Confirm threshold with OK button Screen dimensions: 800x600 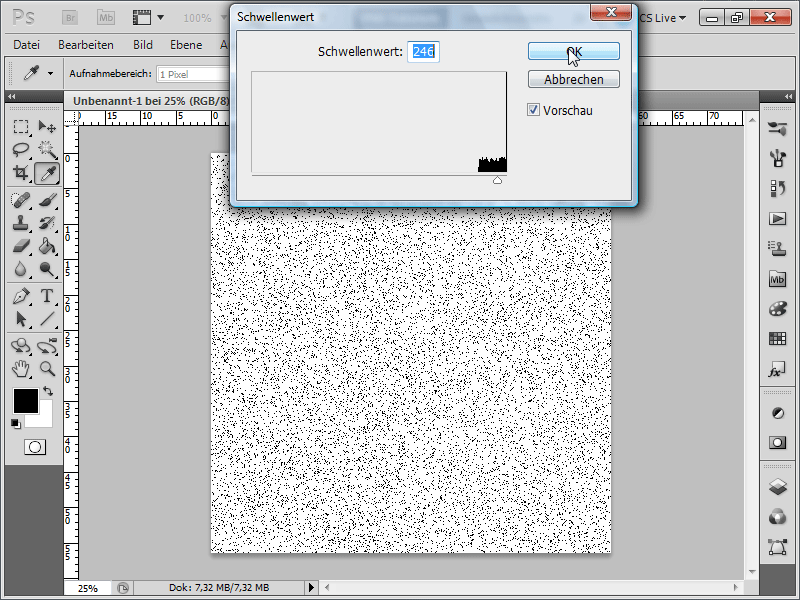tap(573, 51)
